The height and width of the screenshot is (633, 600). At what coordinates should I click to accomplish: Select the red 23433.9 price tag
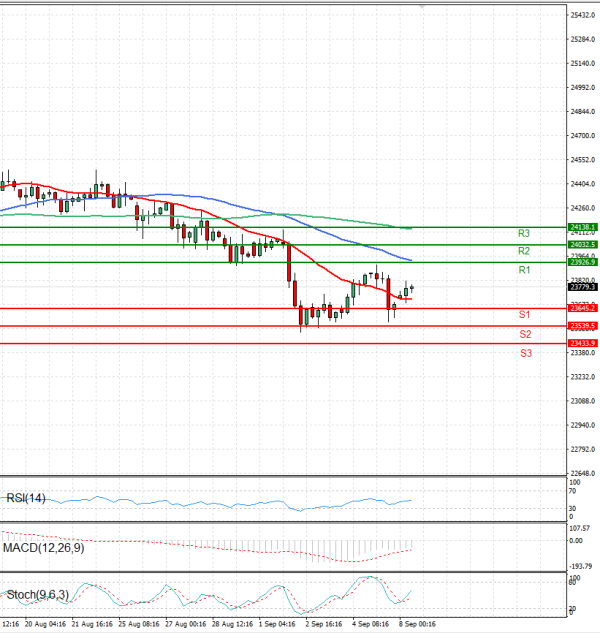point(583,343)
